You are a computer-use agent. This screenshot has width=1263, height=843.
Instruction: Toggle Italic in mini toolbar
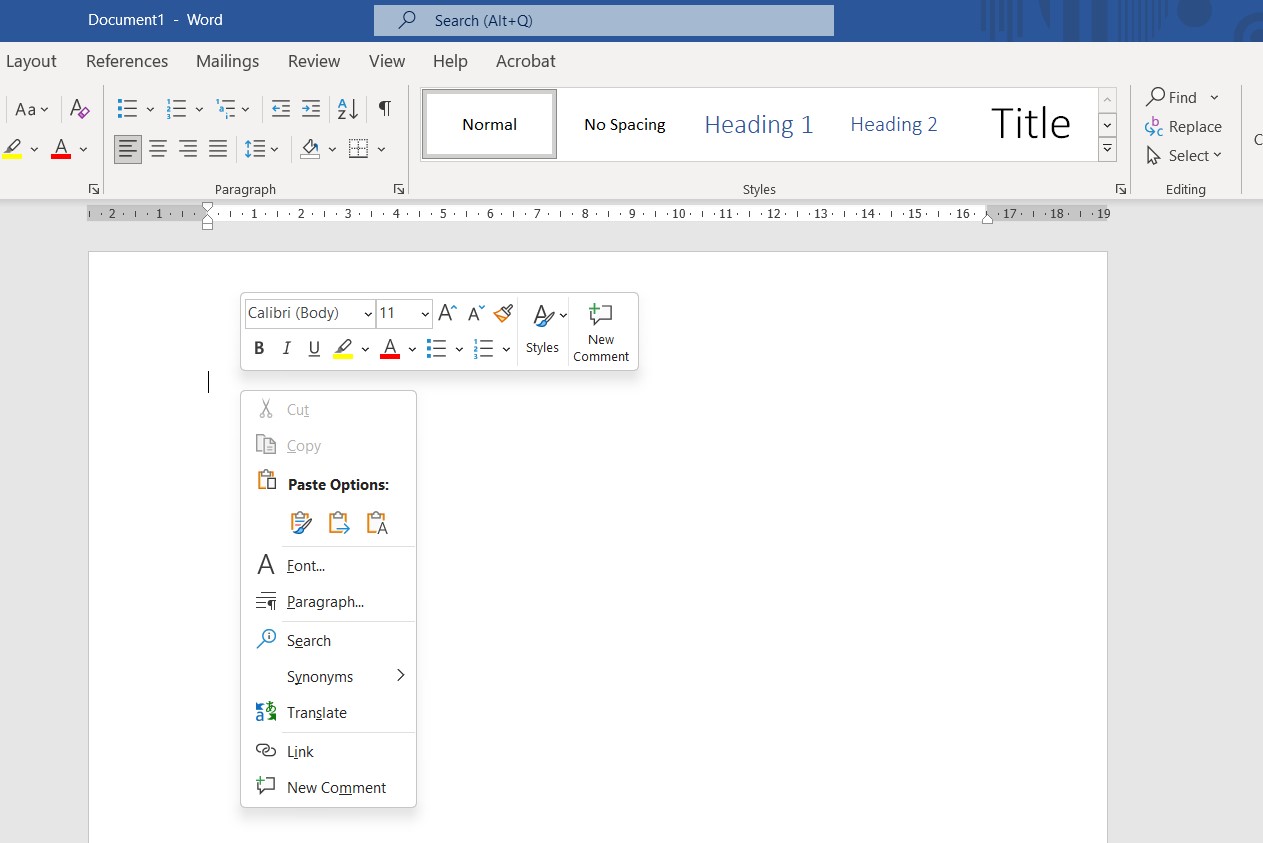(x=286, y=348)
